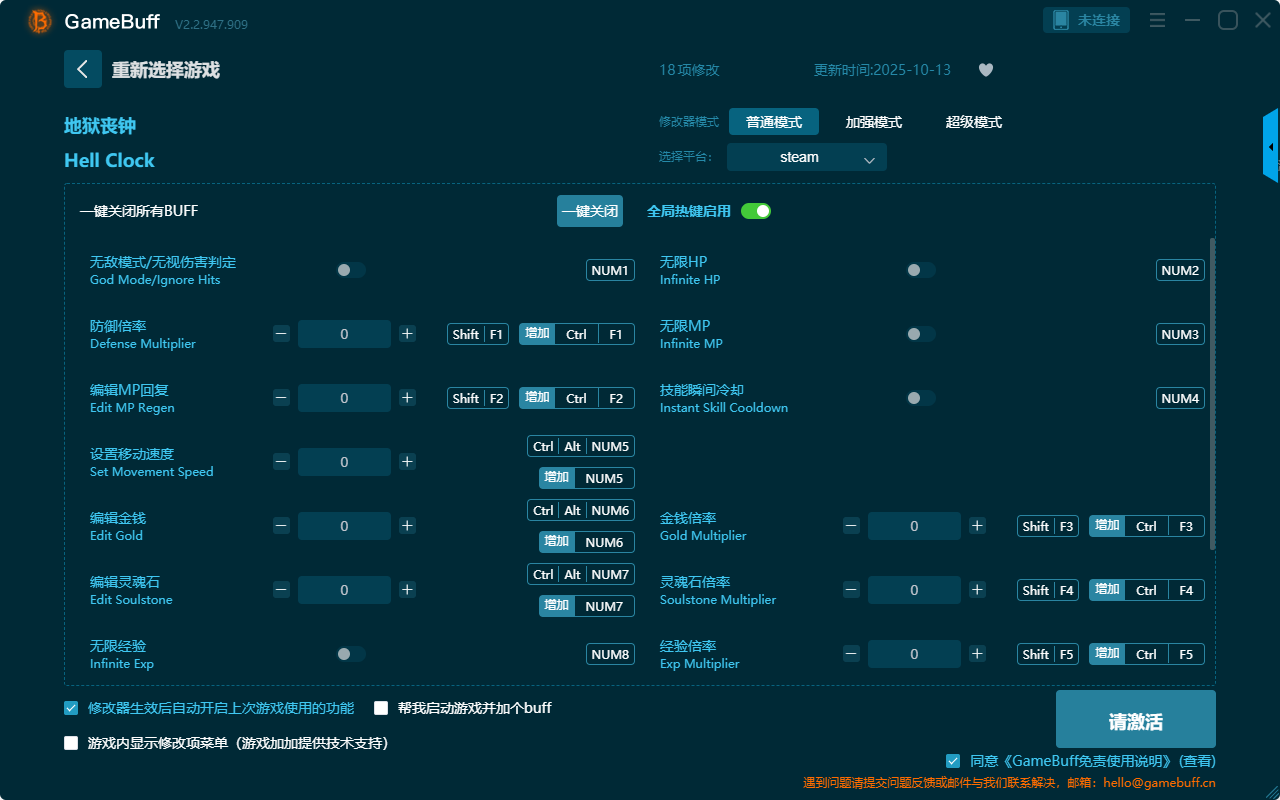
Task: Select the 超级模式 super mode tab
Action: click(973, 122)
